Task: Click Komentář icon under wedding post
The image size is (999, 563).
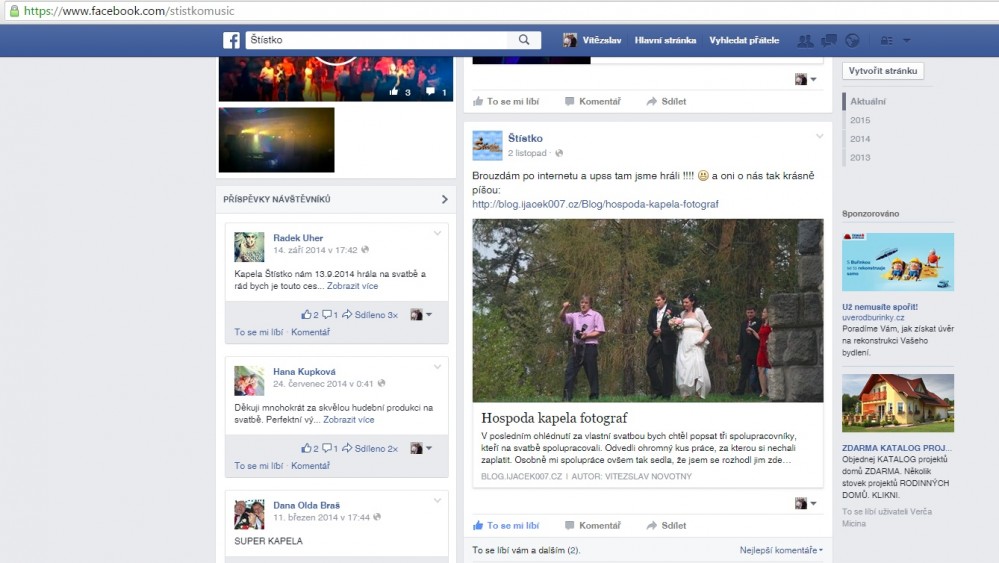Action: click(592, 525)
